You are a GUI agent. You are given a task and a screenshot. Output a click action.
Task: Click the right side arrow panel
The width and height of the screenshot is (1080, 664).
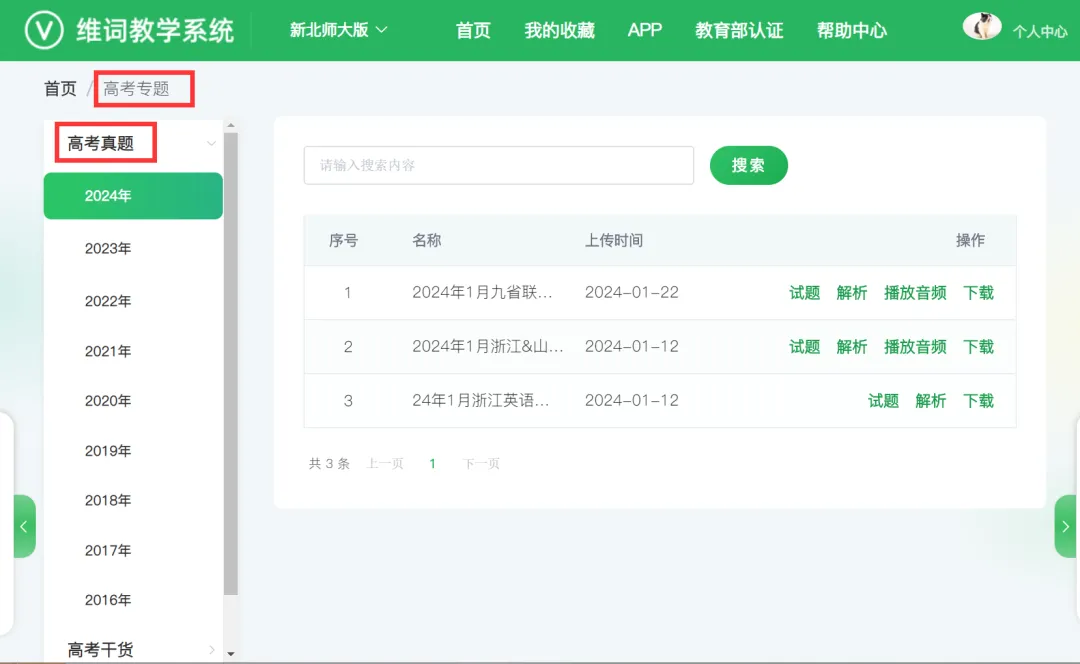[1066, 526]
